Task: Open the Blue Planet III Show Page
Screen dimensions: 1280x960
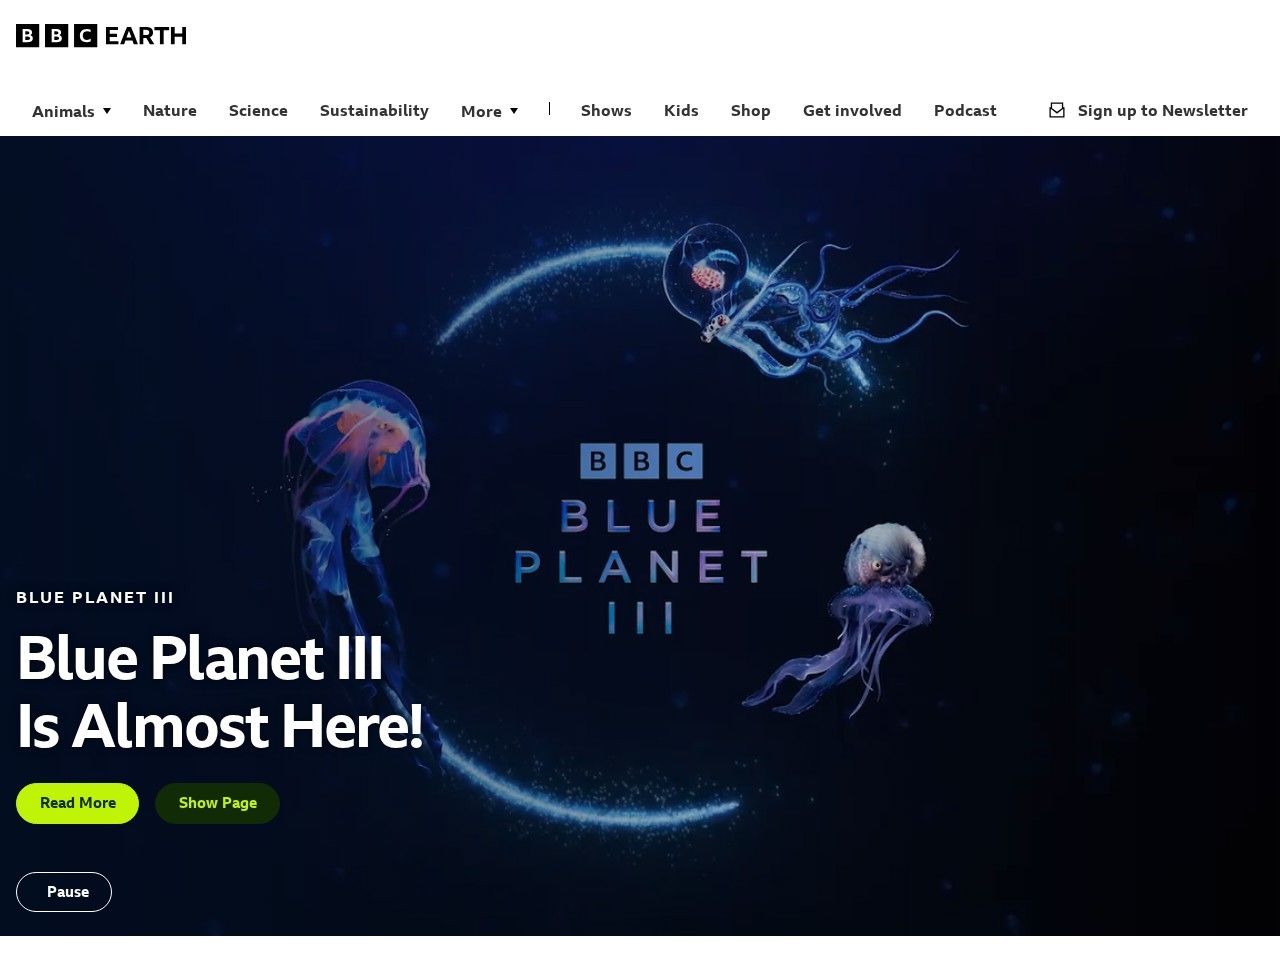Action: pyautogui.click(x=217, y=803)
